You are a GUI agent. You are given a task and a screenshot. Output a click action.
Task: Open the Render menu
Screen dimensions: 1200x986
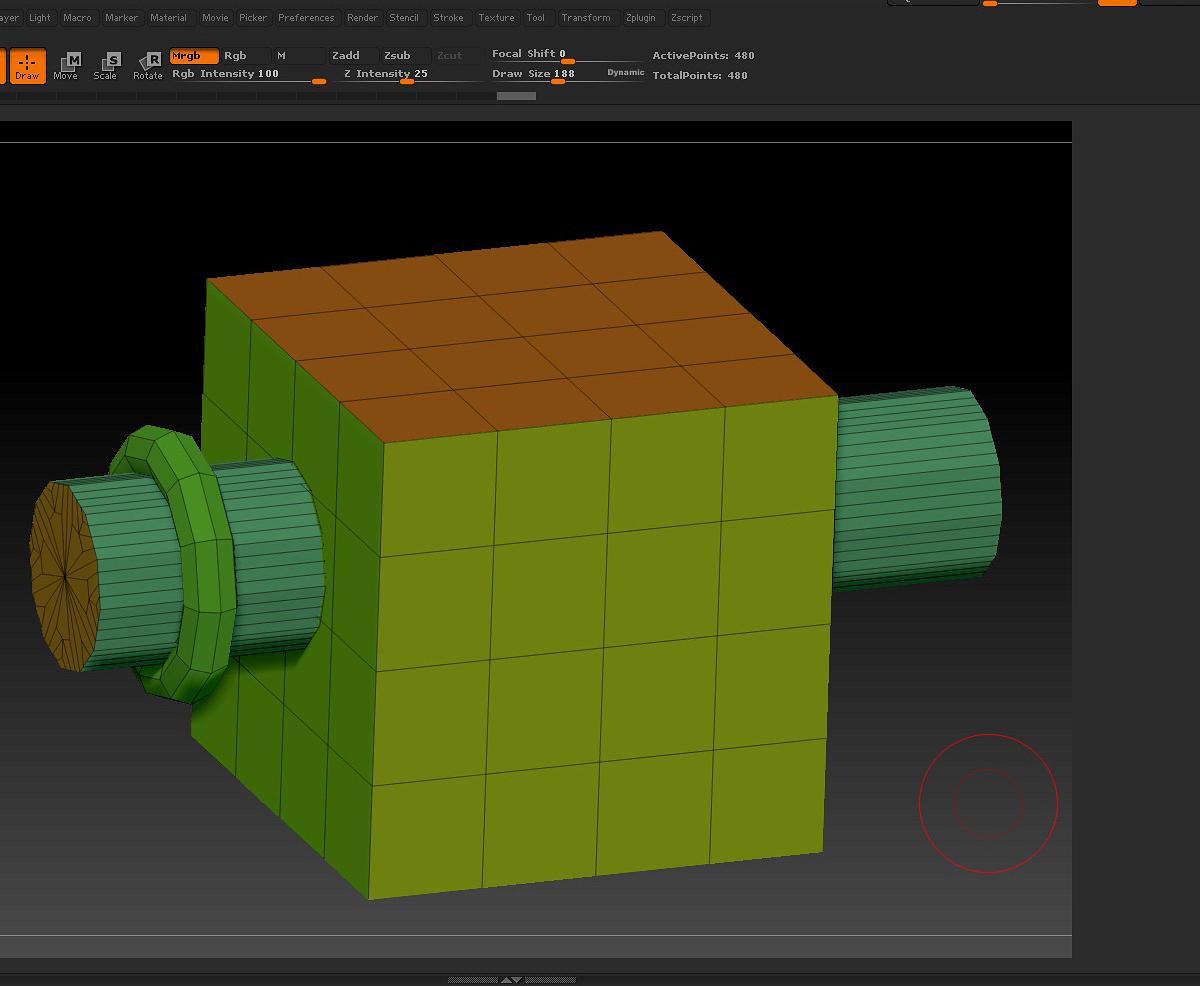pyautogui.click(x=363, y=18)
